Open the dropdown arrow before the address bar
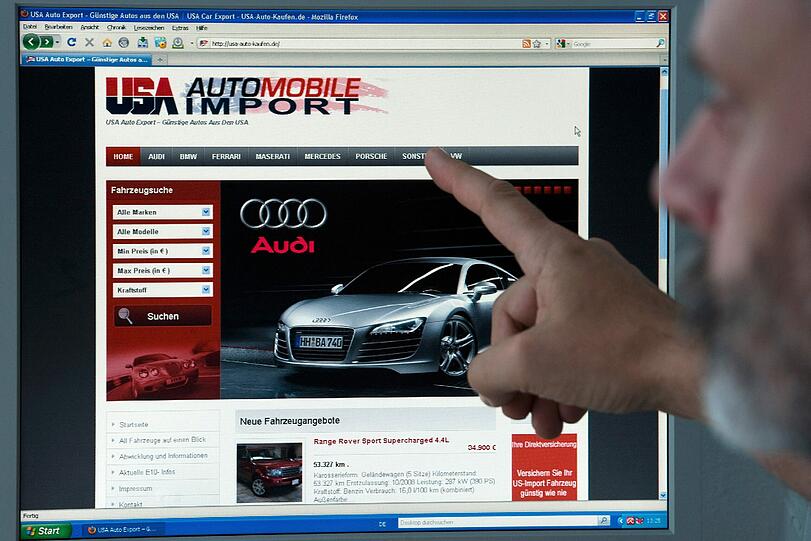 point(192,43)
